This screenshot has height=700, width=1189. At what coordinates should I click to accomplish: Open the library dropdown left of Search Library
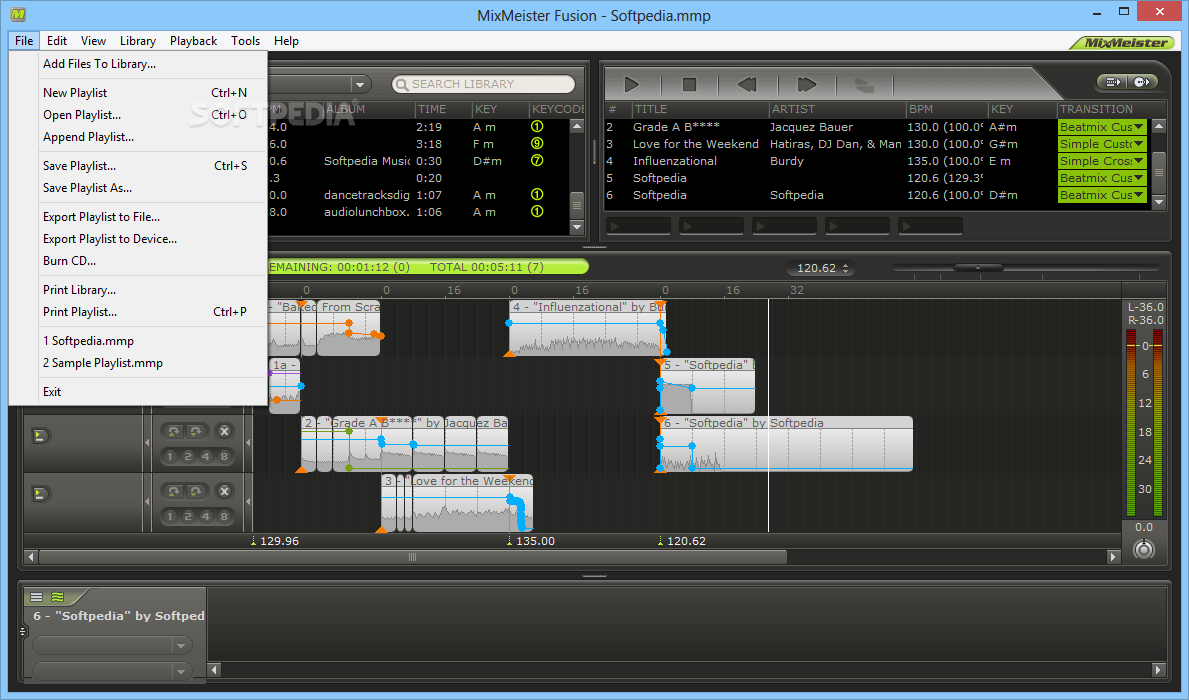click(x=359, y=84)
